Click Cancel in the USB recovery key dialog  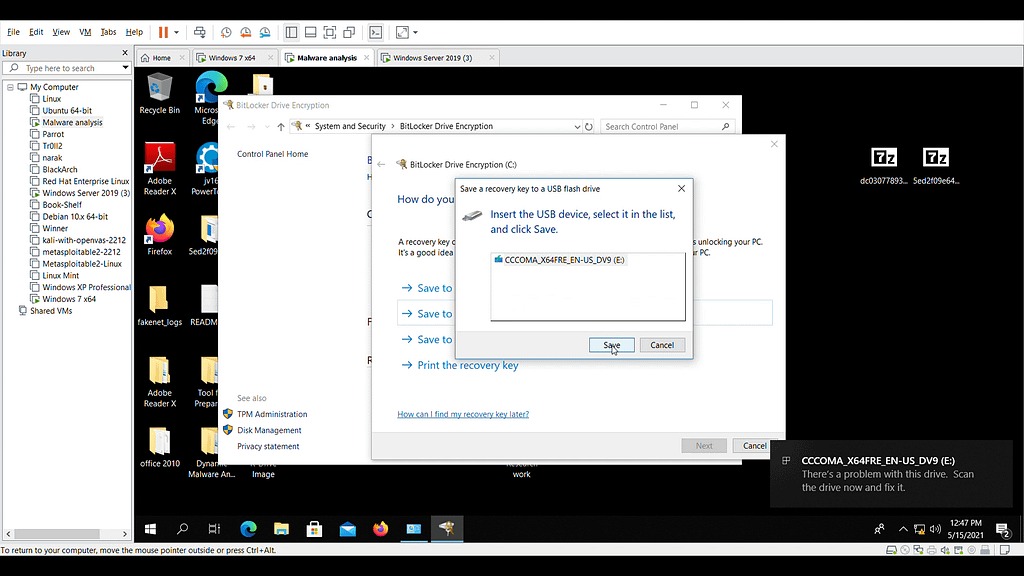coord(662,345)
